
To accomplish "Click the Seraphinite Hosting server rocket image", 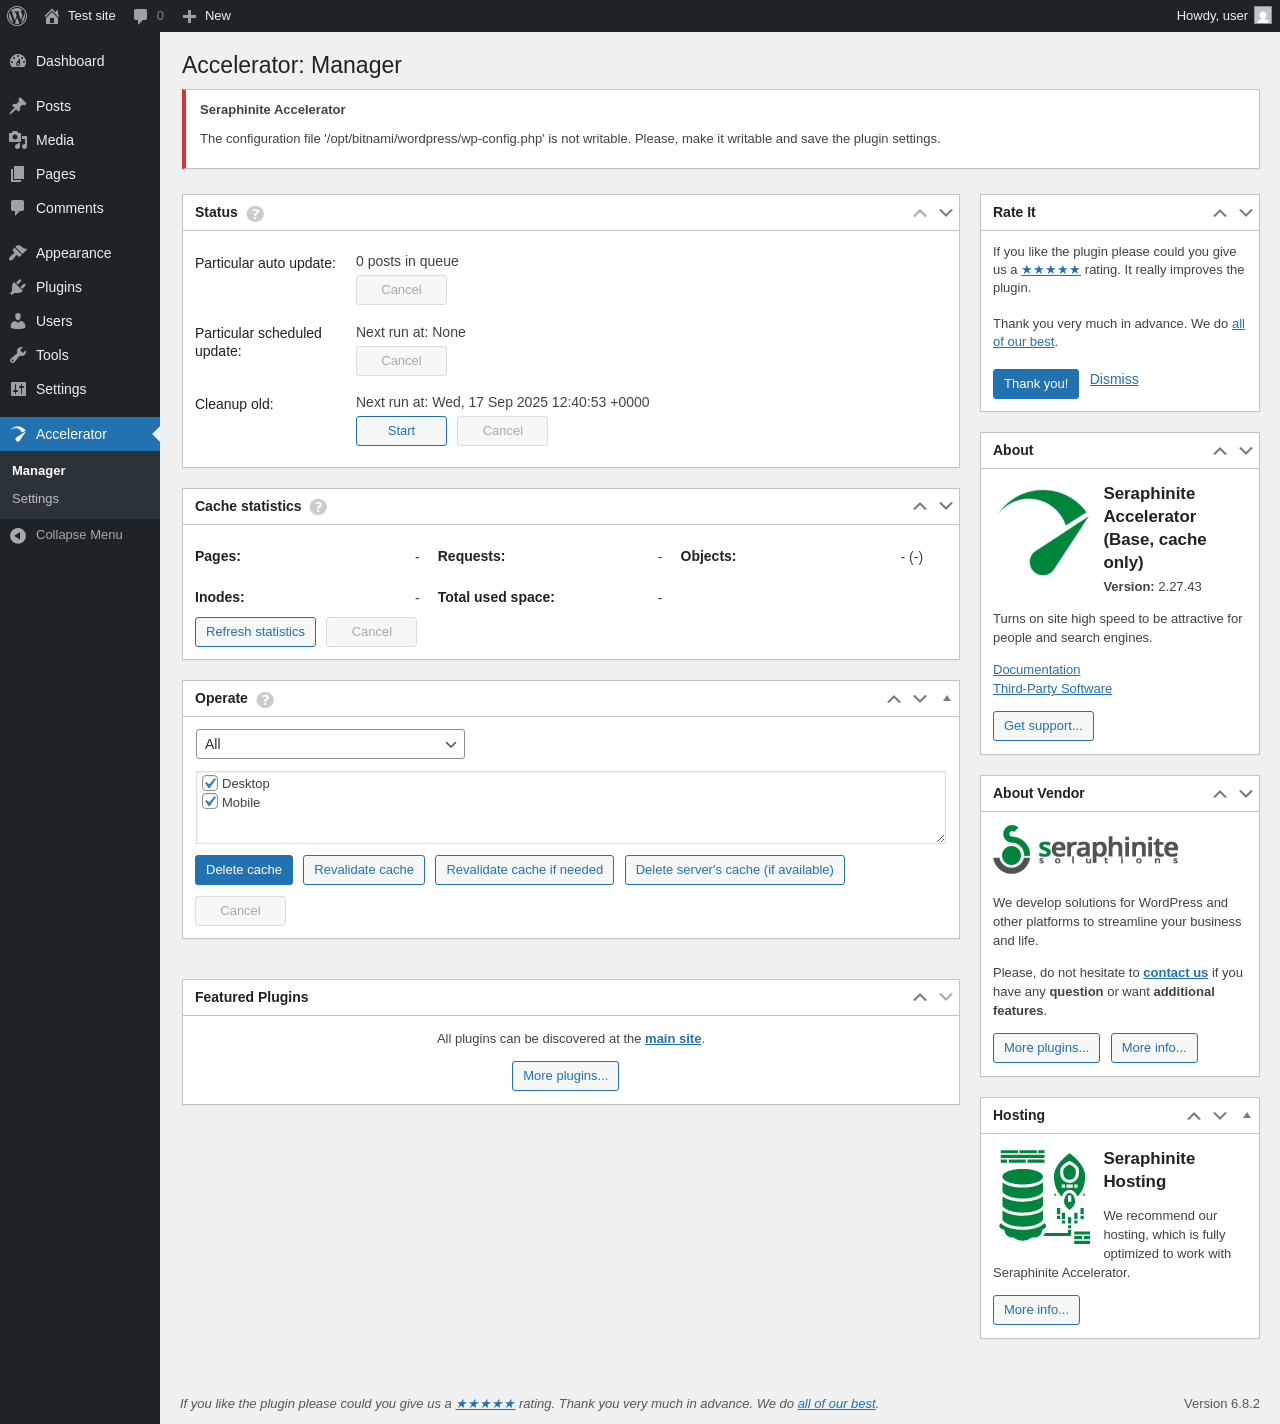I will pos(1045,1195).
